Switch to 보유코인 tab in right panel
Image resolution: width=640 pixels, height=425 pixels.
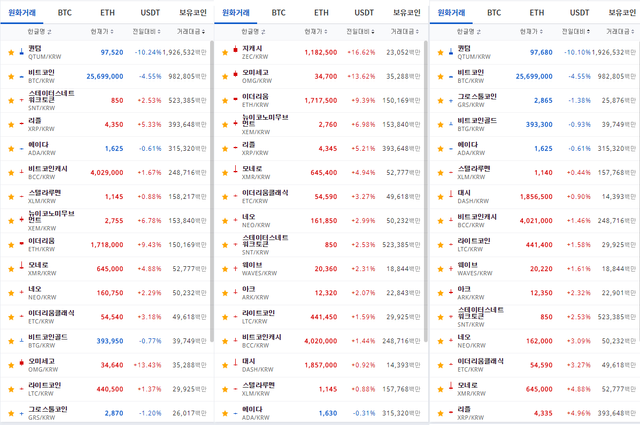tap(622, 13)
